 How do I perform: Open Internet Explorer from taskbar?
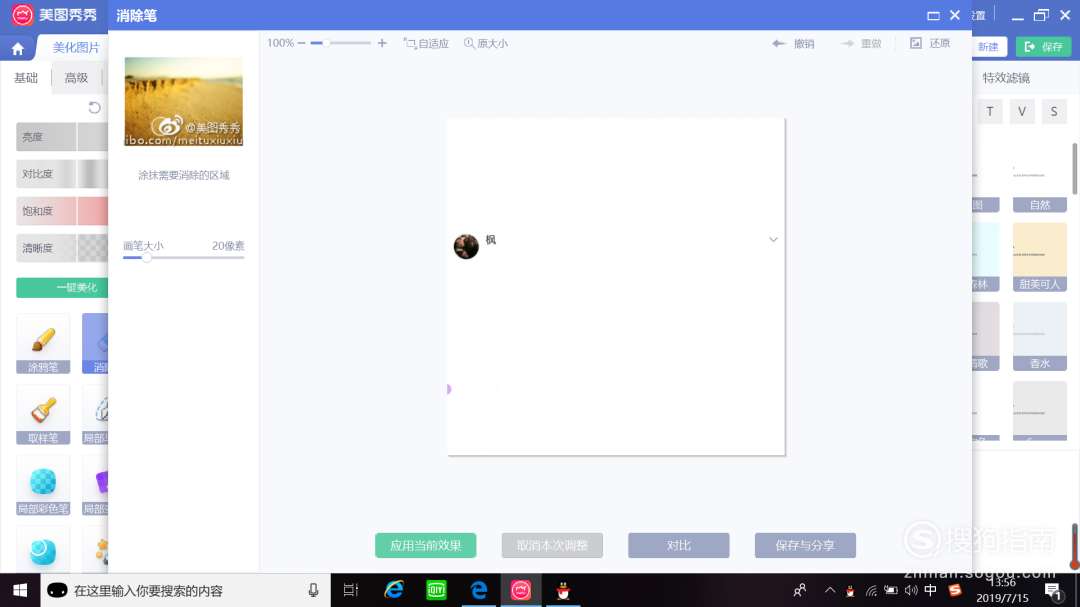(394, 590)
